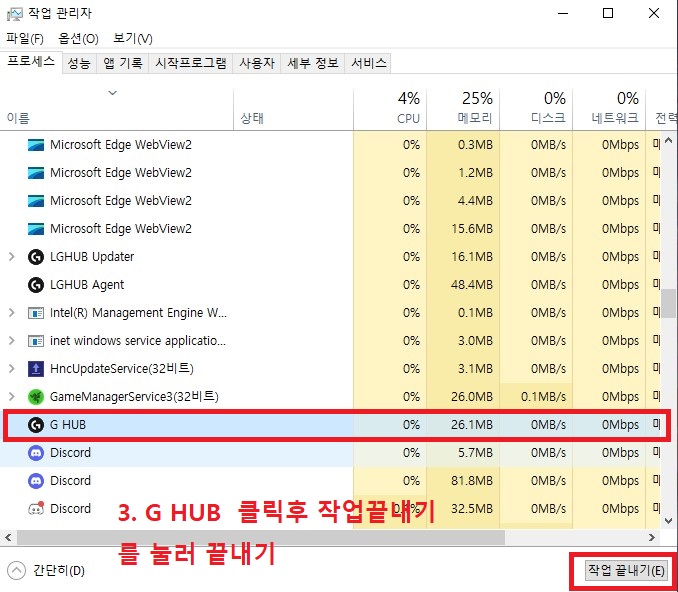The image size is (678, 592).
Task: Switch to the 시작프로그램 tab
Action: (191, 63)
